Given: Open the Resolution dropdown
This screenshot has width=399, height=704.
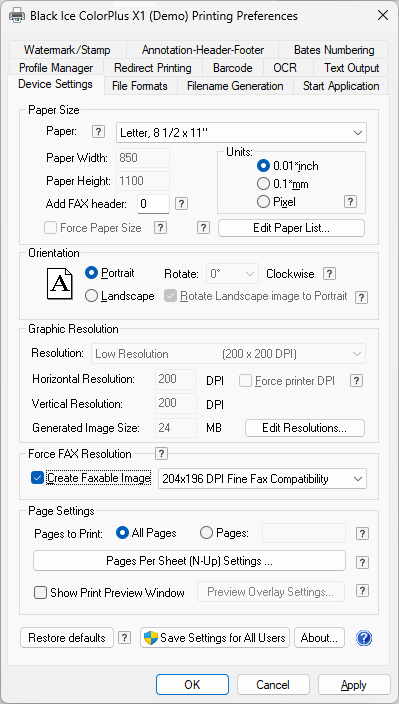Looking at the screenshot, I should (x=228, y=354).
